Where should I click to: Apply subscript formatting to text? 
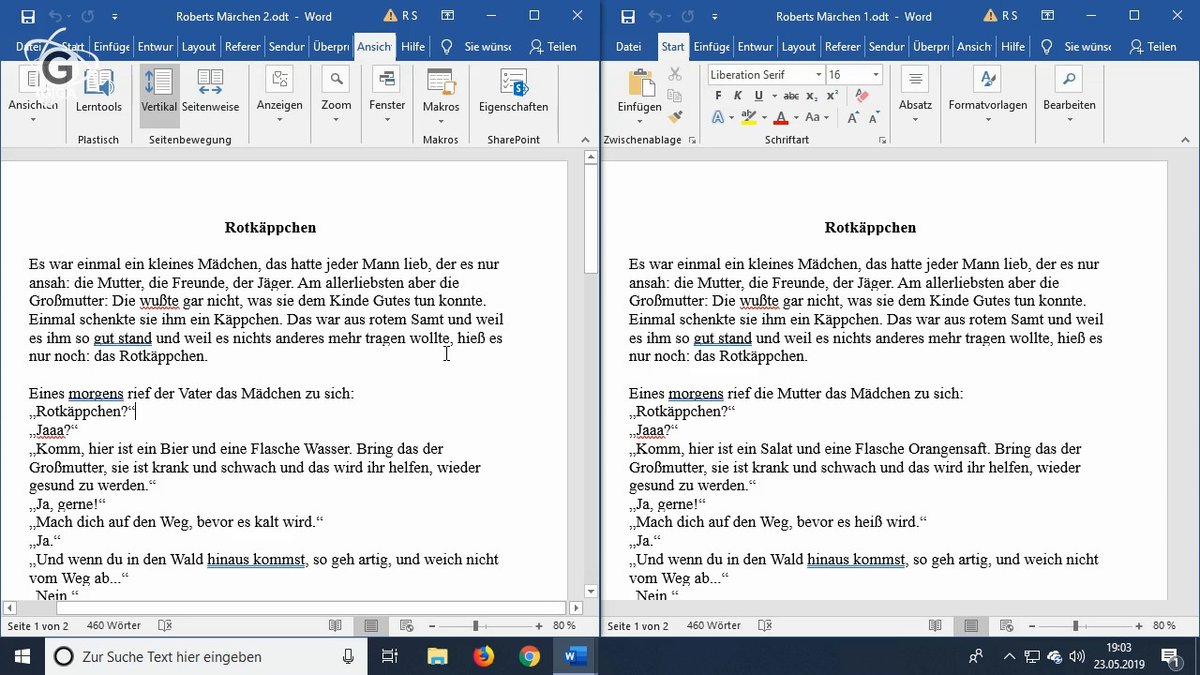812,94
